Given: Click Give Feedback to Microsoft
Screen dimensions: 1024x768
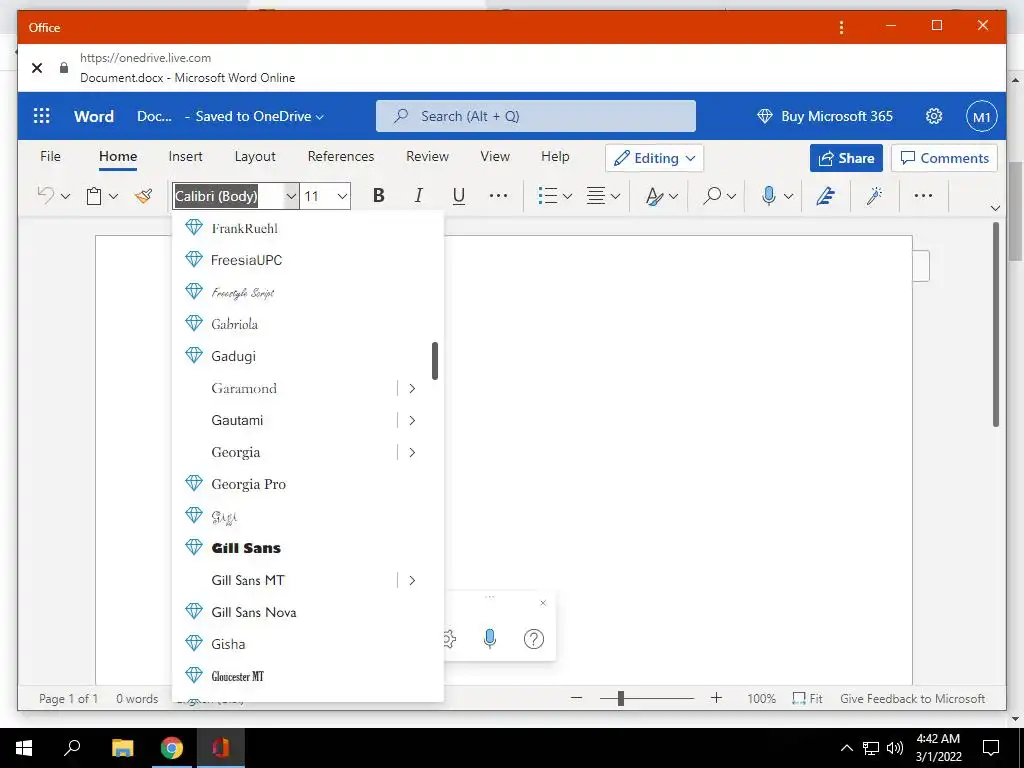Looking at the screenshot, I should [x=912, y=698].
